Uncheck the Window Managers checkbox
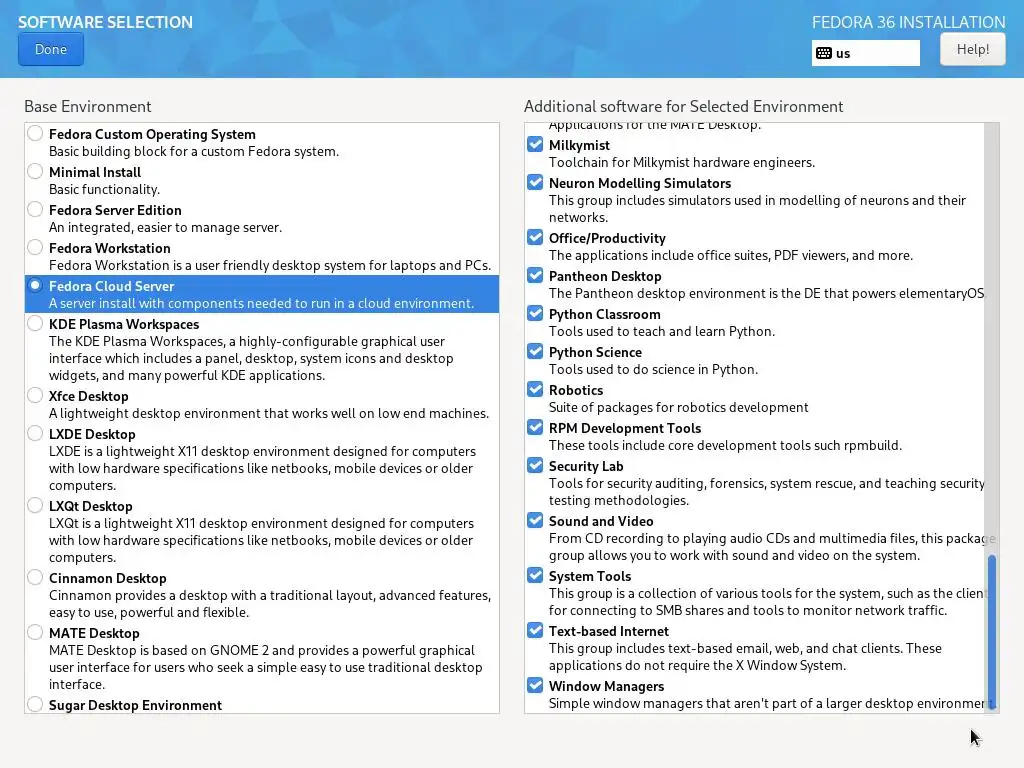1024x768 pixels. 535,685
